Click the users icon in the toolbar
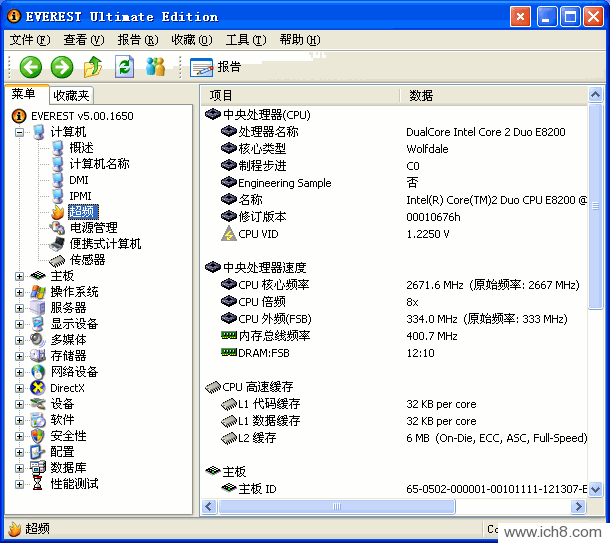Image resolution: width=610 pixels, height=543 pixels. 155,67
